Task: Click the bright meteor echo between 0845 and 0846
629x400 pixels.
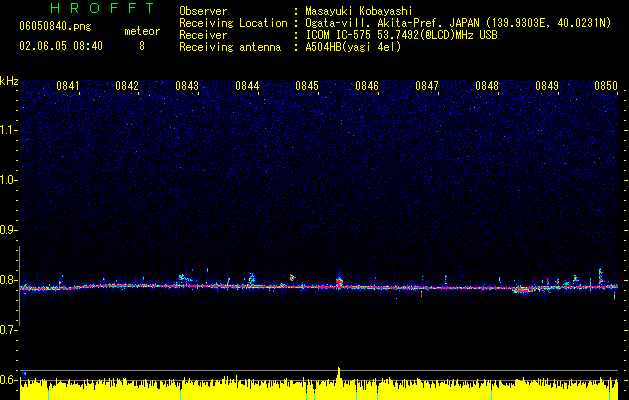Action: pyautogui.click(x=339, y=281)
